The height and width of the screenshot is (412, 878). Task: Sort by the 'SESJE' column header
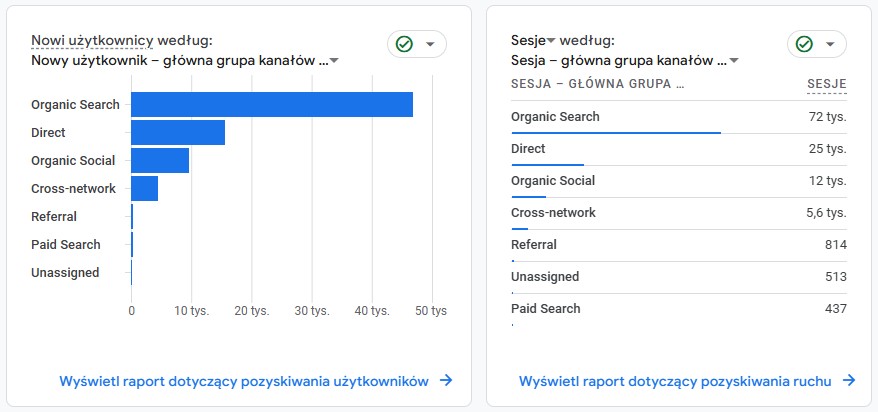pos(826,83)
